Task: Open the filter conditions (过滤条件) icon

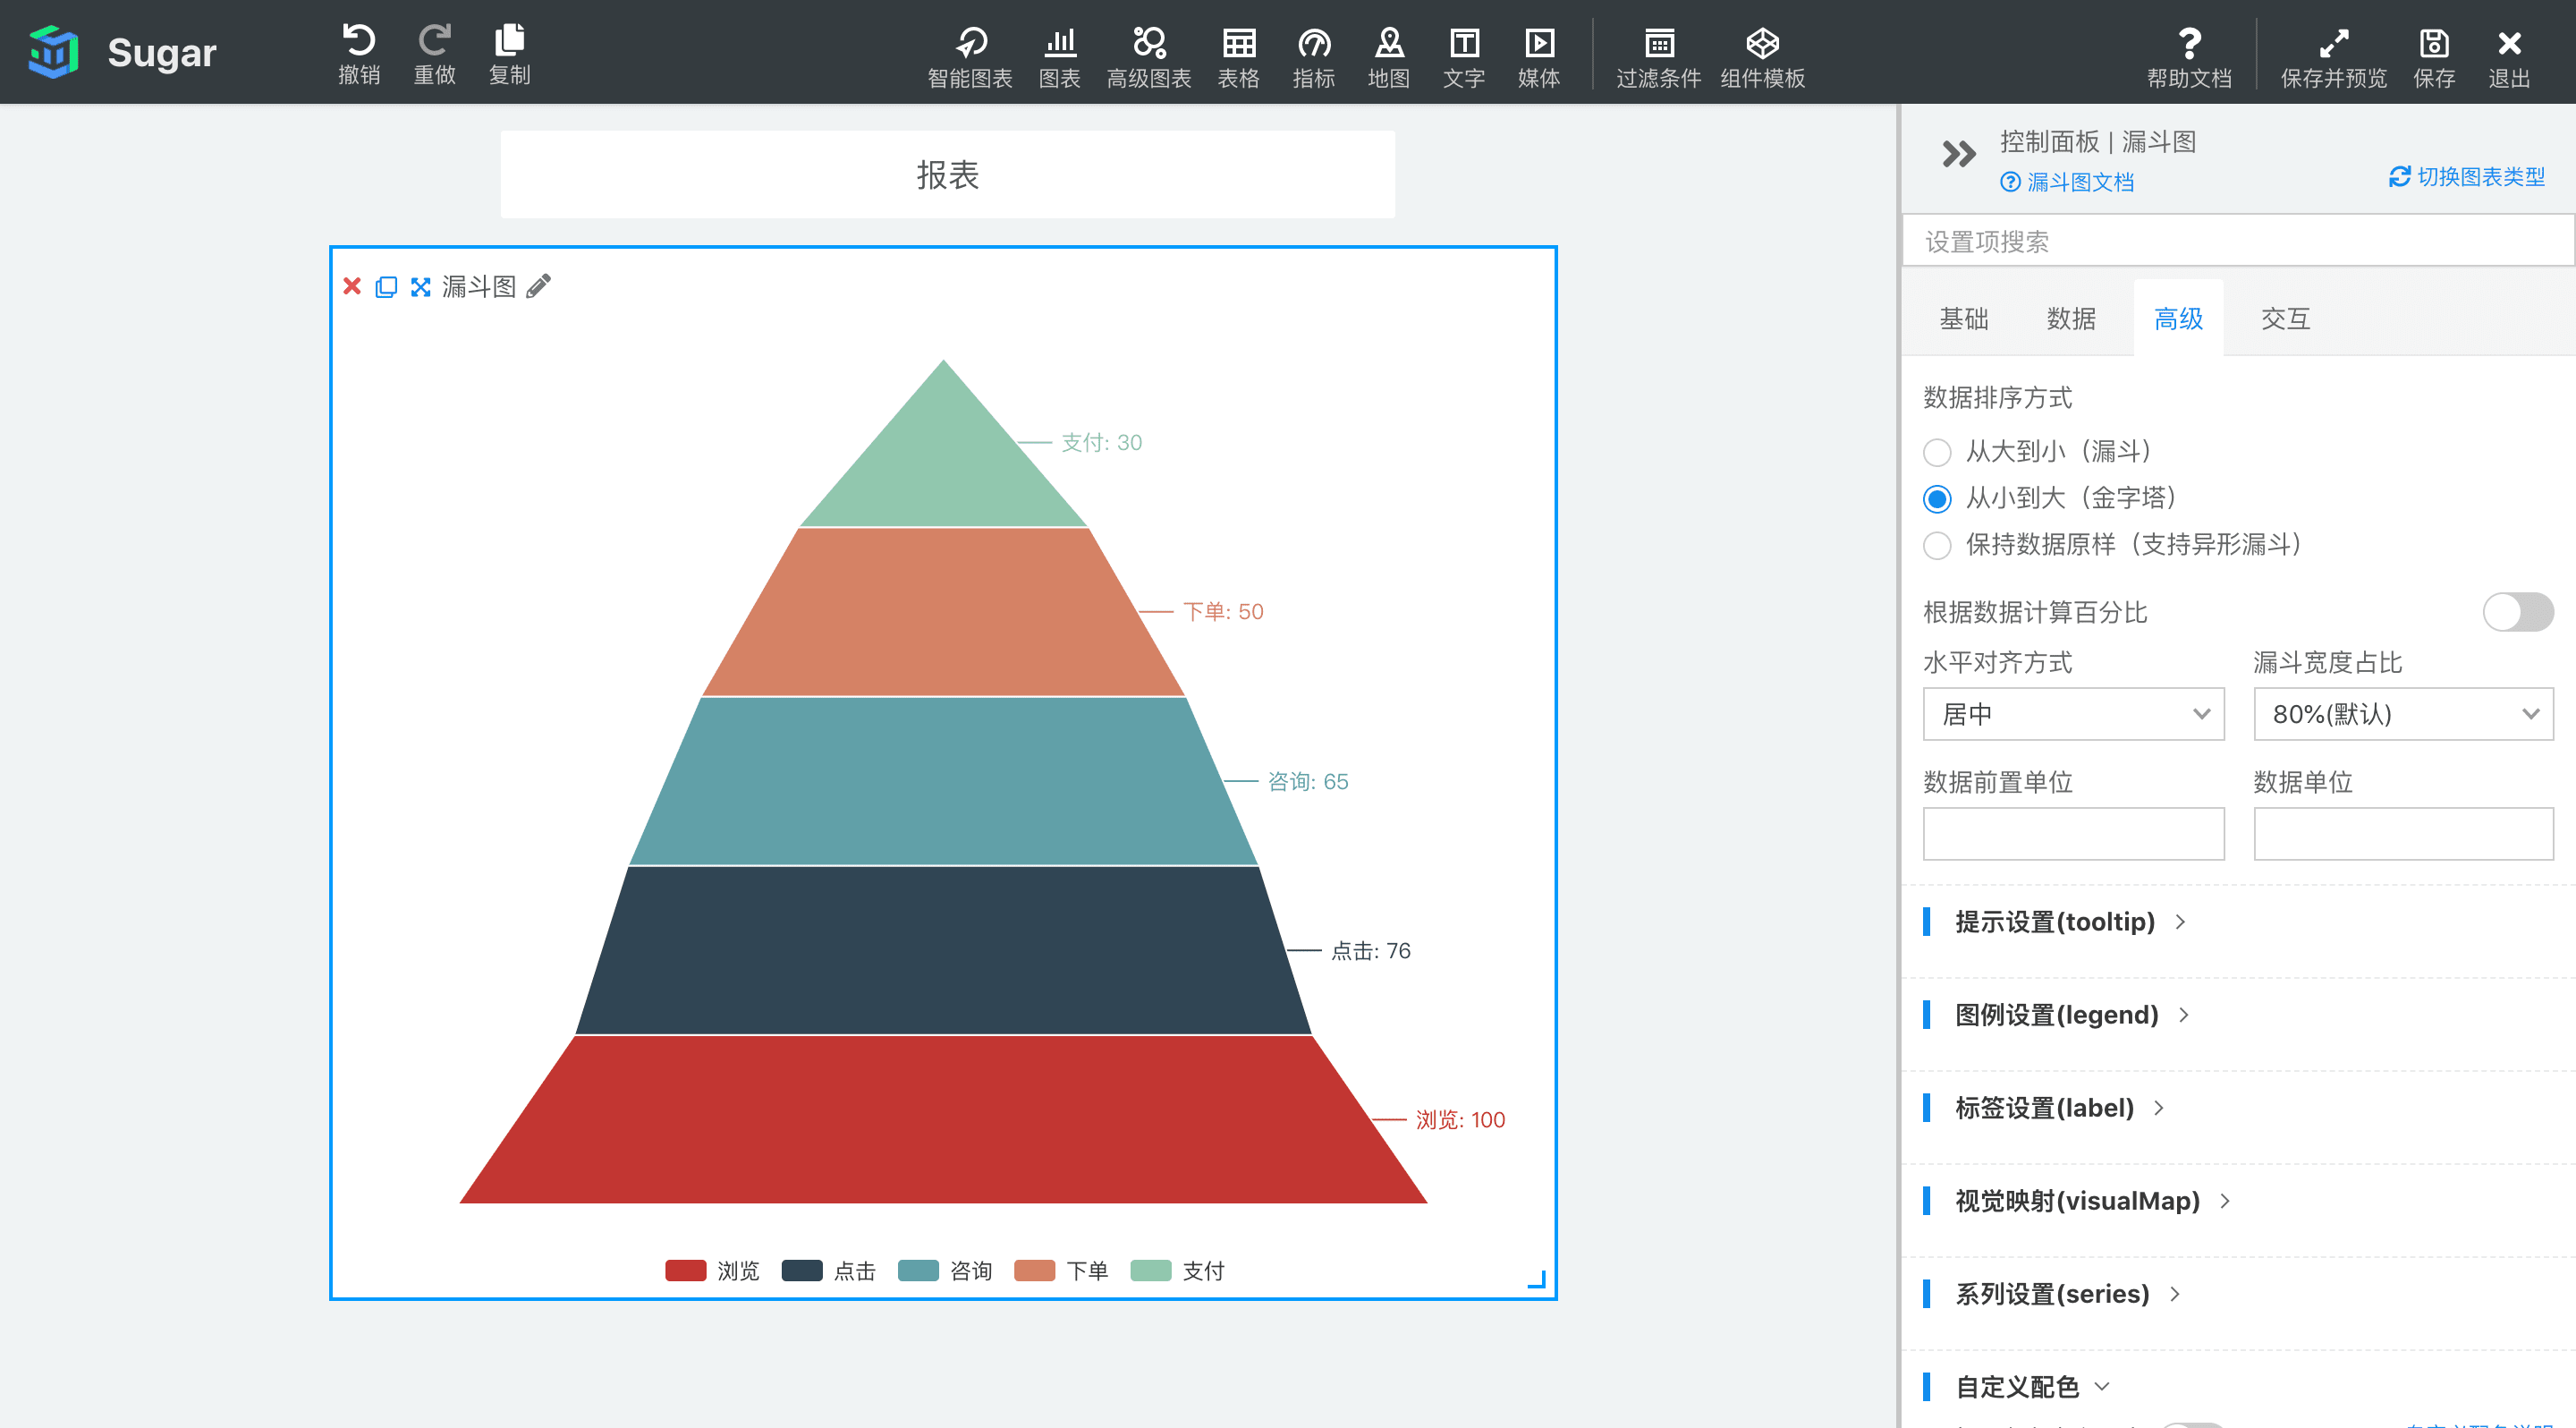Action: coord(1658,44)
